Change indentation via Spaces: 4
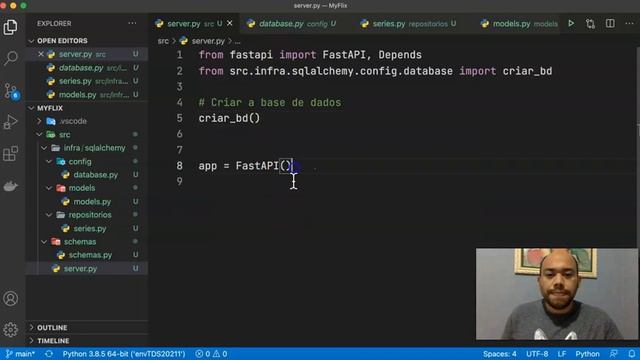Image resolution: width=640 pixels, height=360 pixels. pos(500,354)
